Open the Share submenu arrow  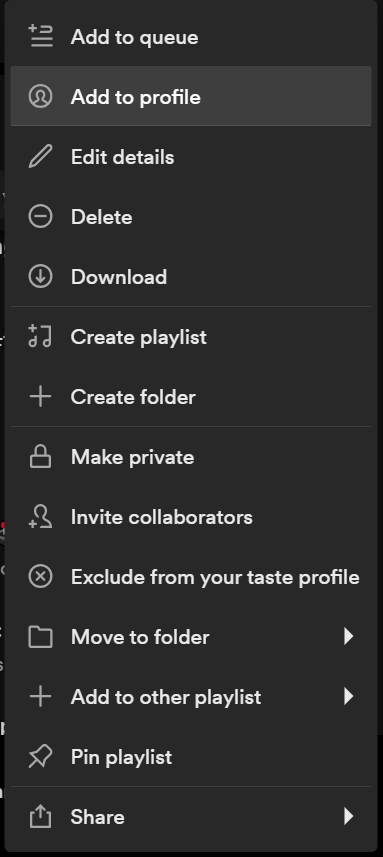coord(348,817)
